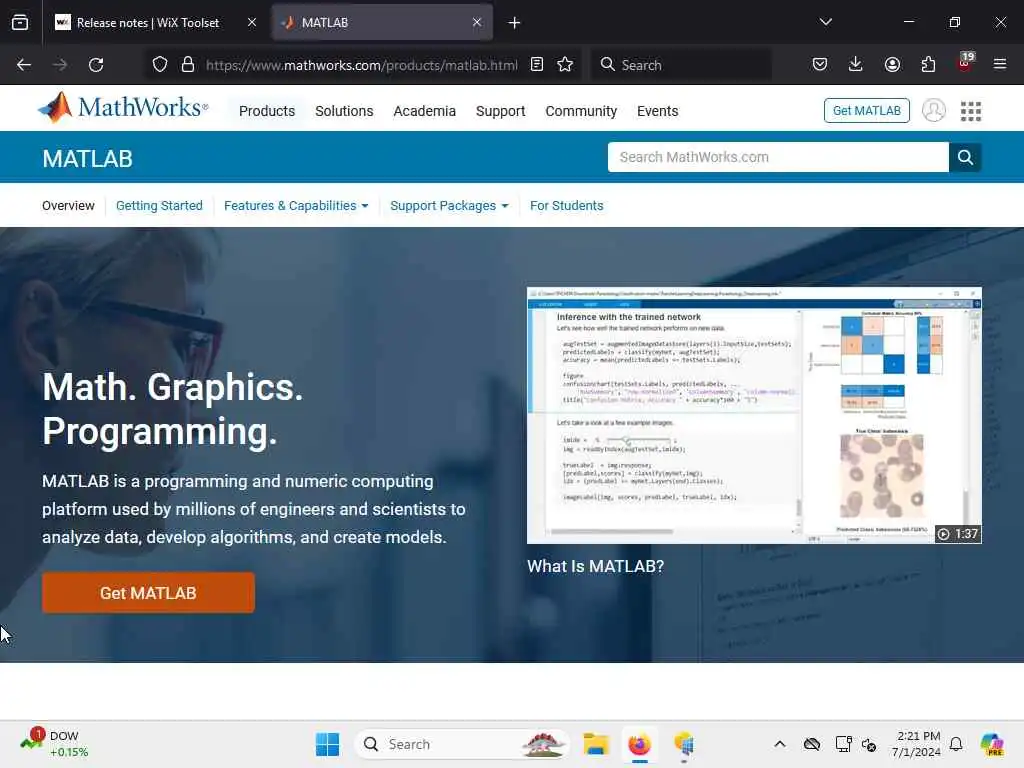Bookmark this page with the star
This screenshot has height=768, width=1024.
(566, 65)
